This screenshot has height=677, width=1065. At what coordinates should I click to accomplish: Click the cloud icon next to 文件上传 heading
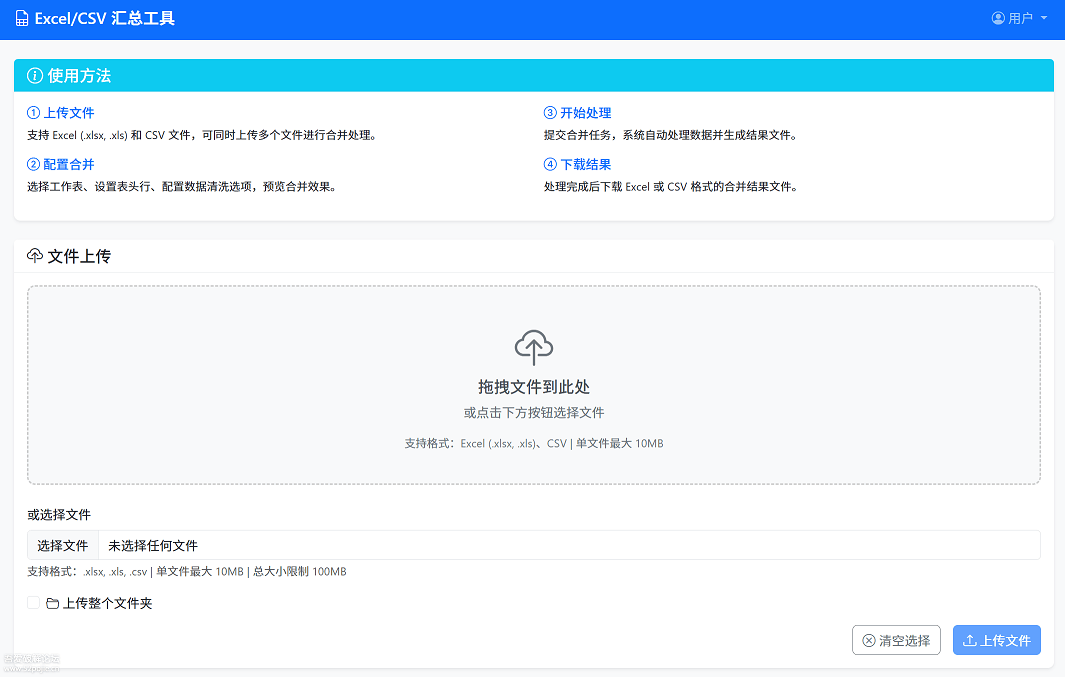pos(35,256)
